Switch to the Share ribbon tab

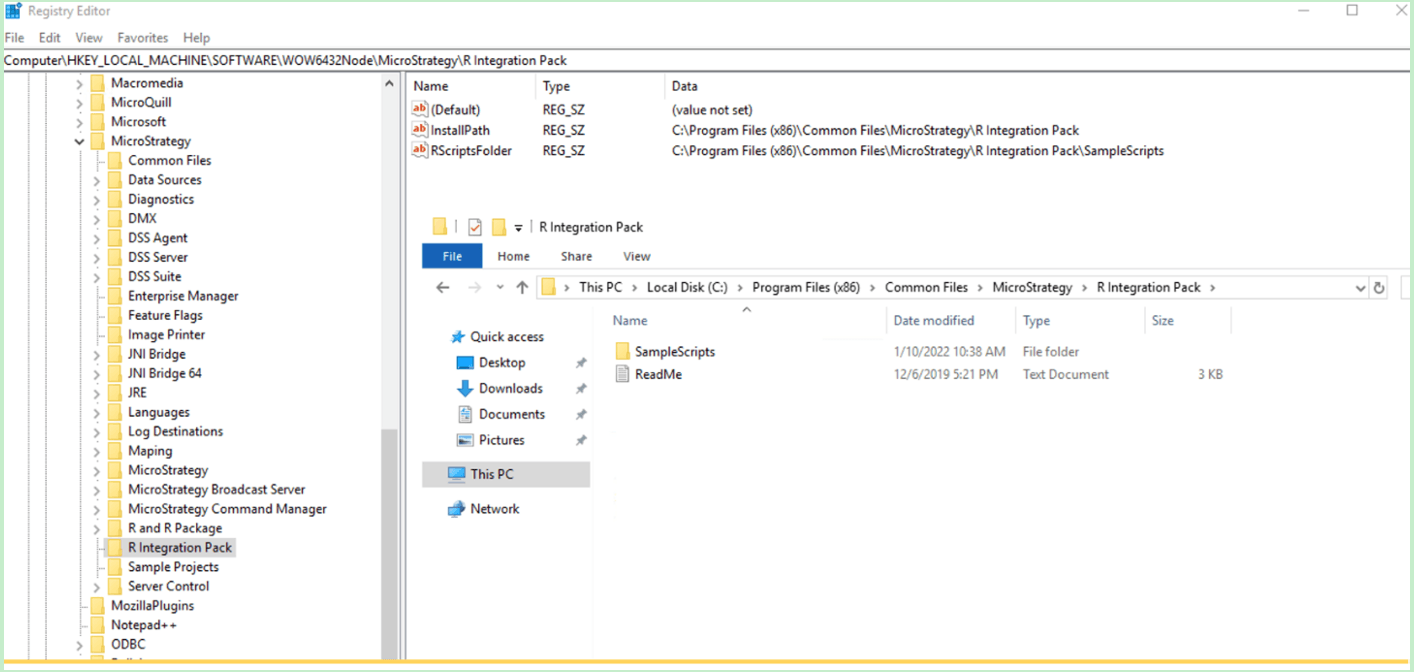[x=576, y=257]
